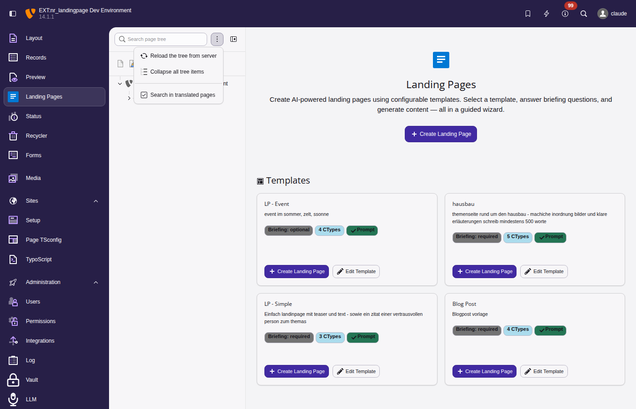Edit Template for the hausbau card
This screenshot has height=409, width=636.
click(544, 271)
